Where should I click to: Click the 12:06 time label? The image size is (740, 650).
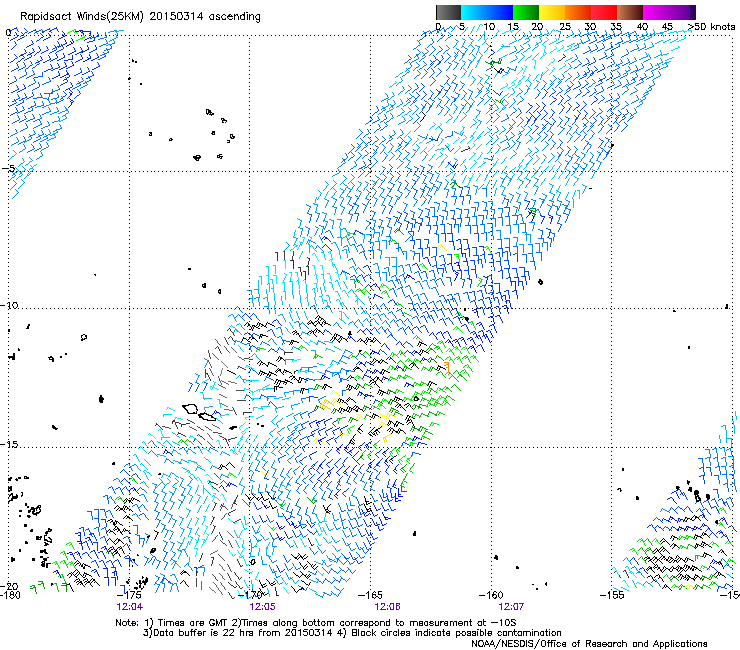387,607
